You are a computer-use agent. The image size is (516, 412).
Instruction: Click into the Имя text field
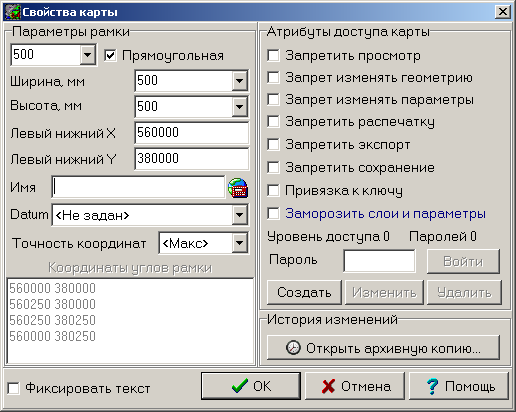coord(138,187)
